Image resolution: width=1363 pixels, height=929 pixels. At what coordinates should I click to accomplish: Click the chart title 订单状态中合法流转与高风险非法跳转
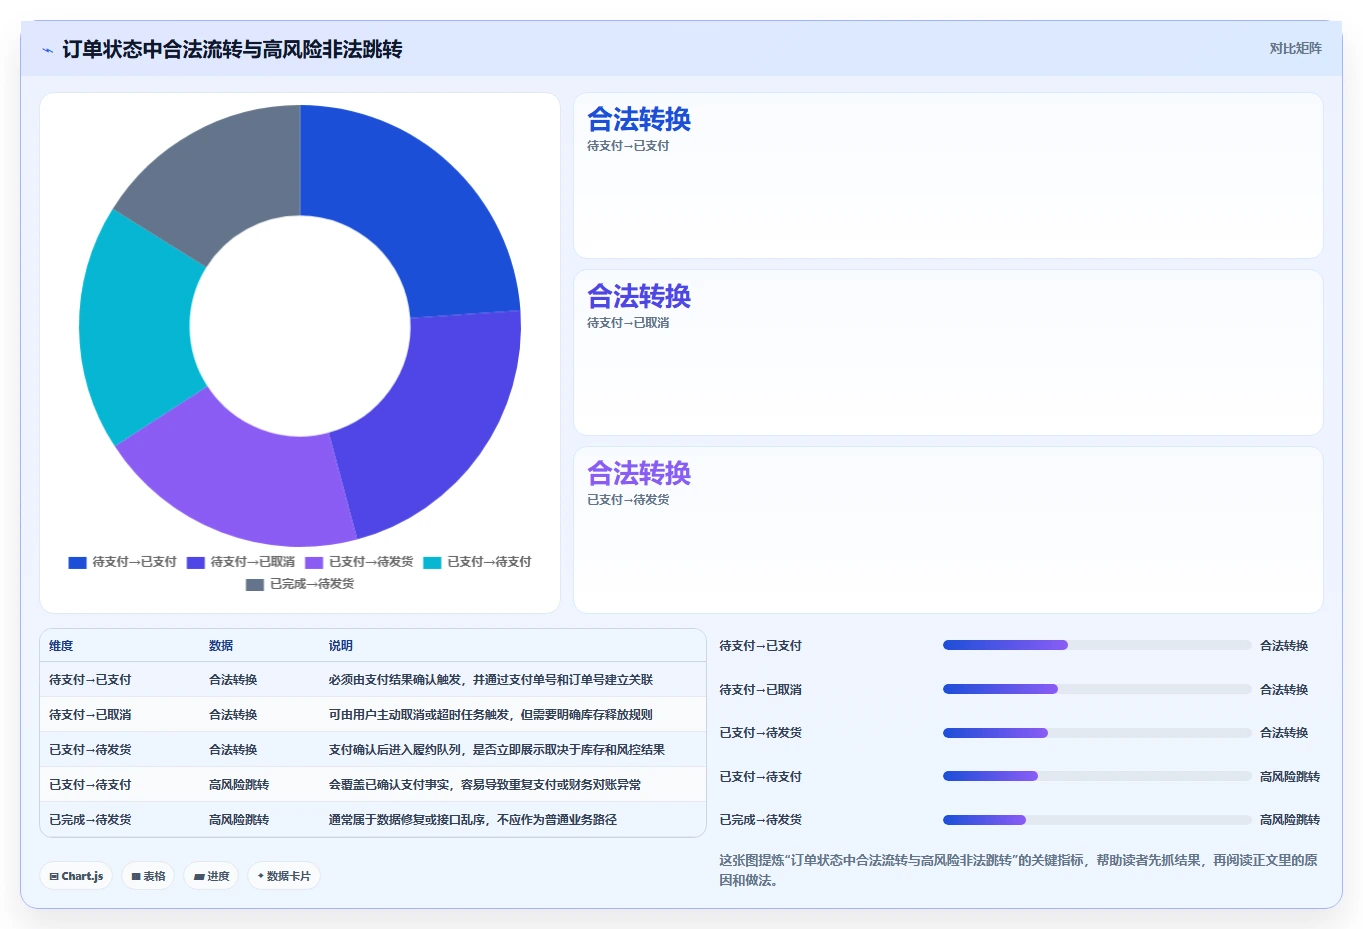(232, 50)
